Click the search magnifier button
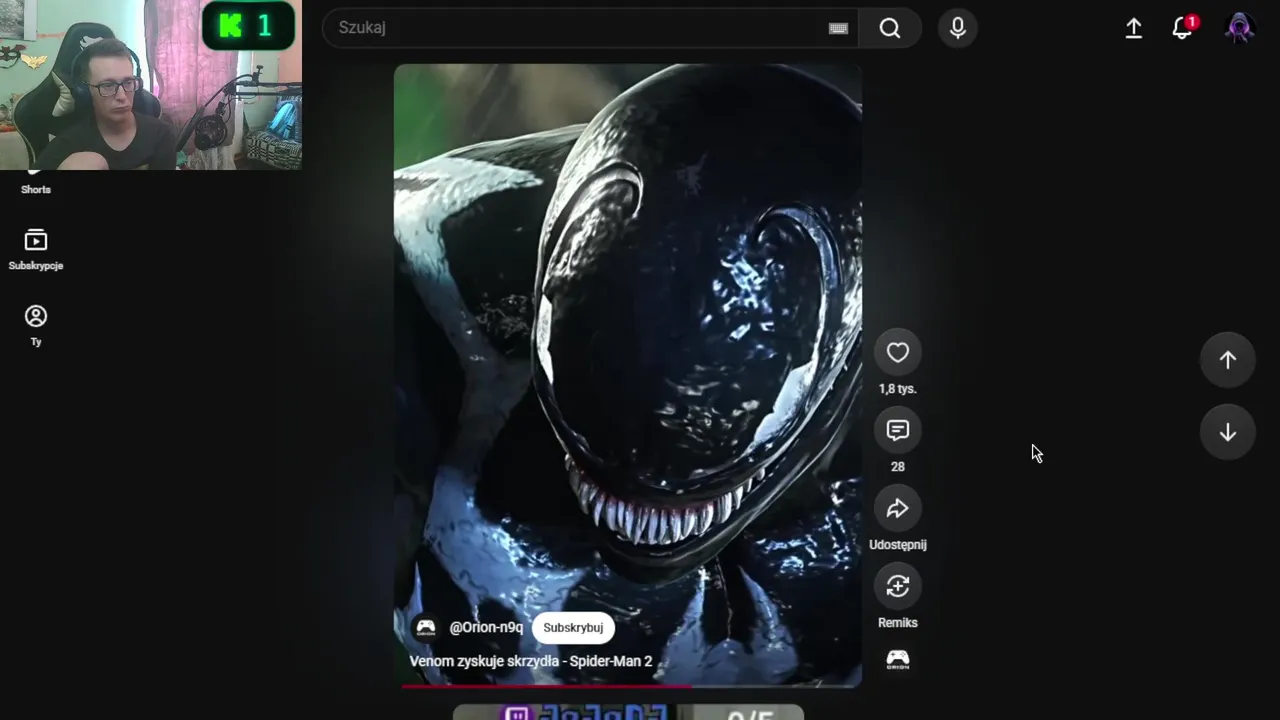Image resolution: width=1280 pixels, height=720 pixels. 890,28
